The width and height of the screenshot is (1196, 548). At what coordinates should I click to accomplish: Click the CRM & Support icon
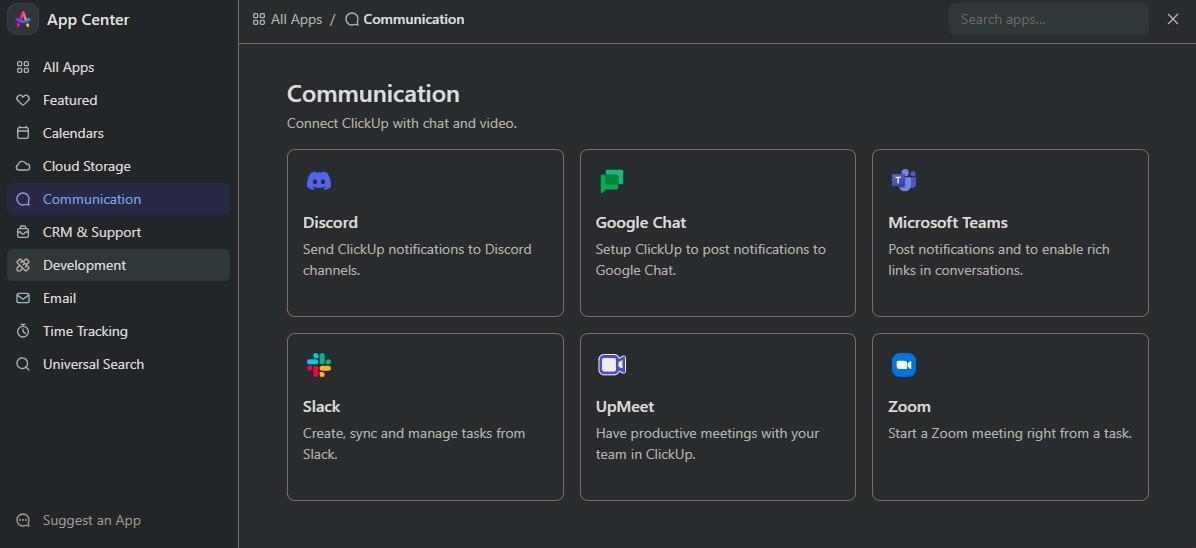tap(23, 232)
